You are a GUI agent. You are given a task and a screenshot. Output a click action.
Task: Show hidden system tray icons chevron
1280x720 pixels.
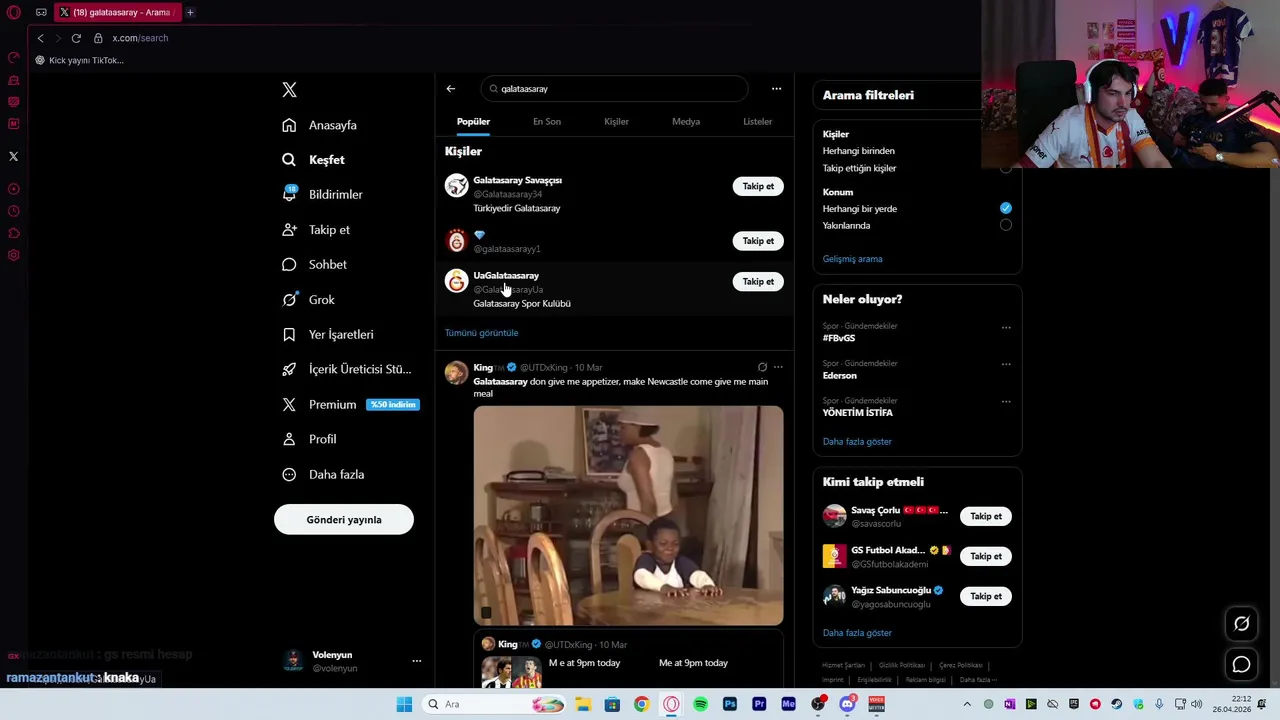pyautogui.click(x=967, y=704)
